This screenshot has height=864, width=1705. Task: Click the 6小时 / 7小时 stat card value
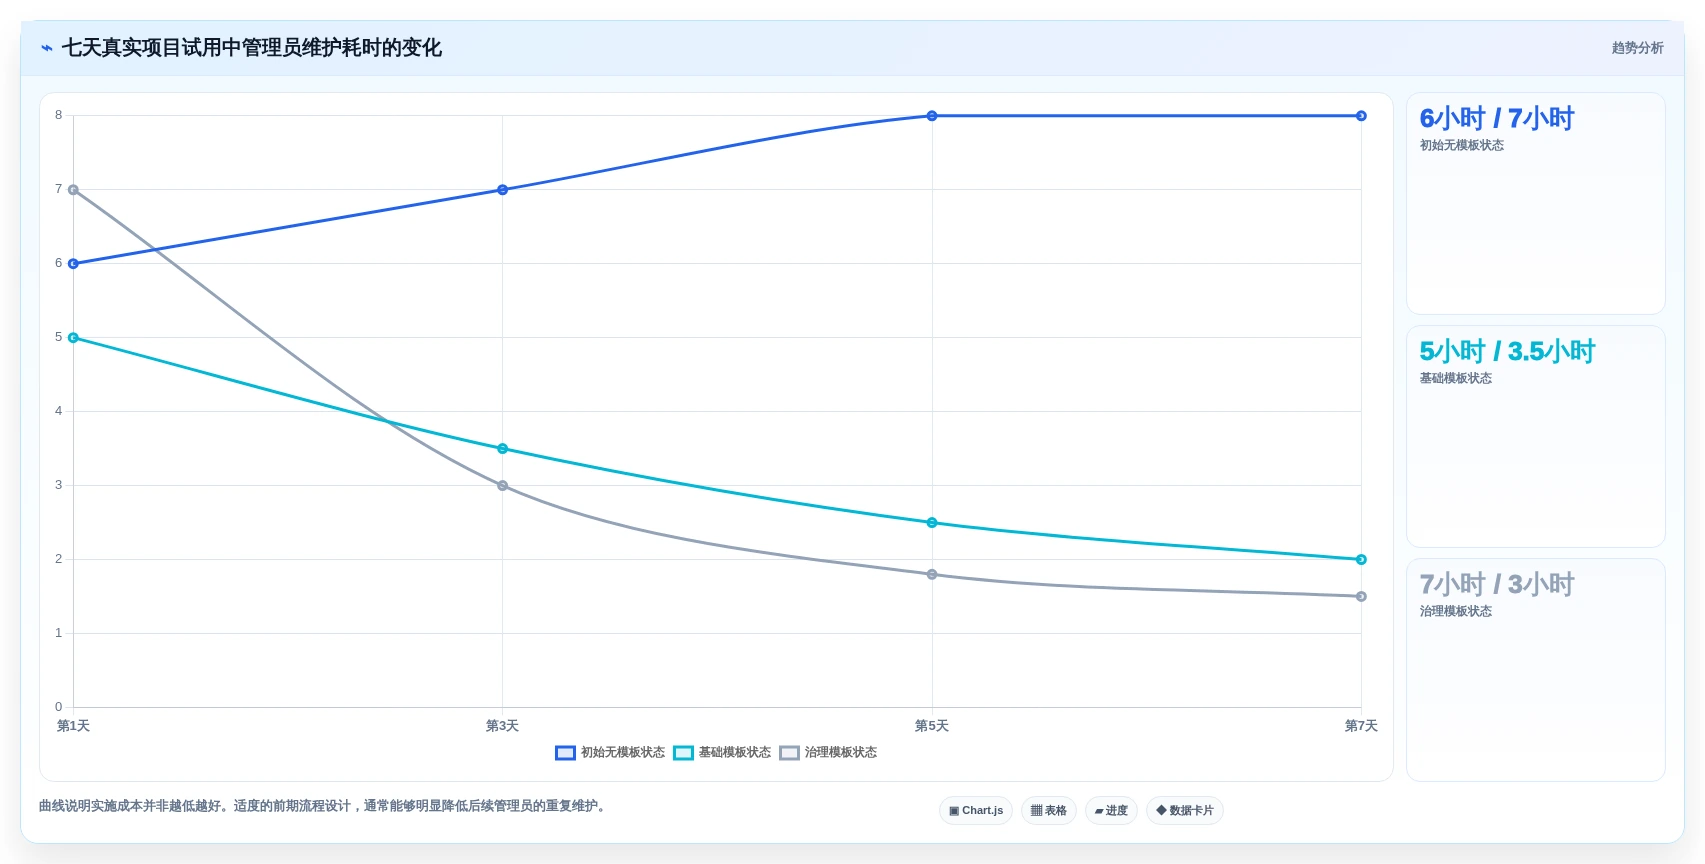tap(1497, 119)
